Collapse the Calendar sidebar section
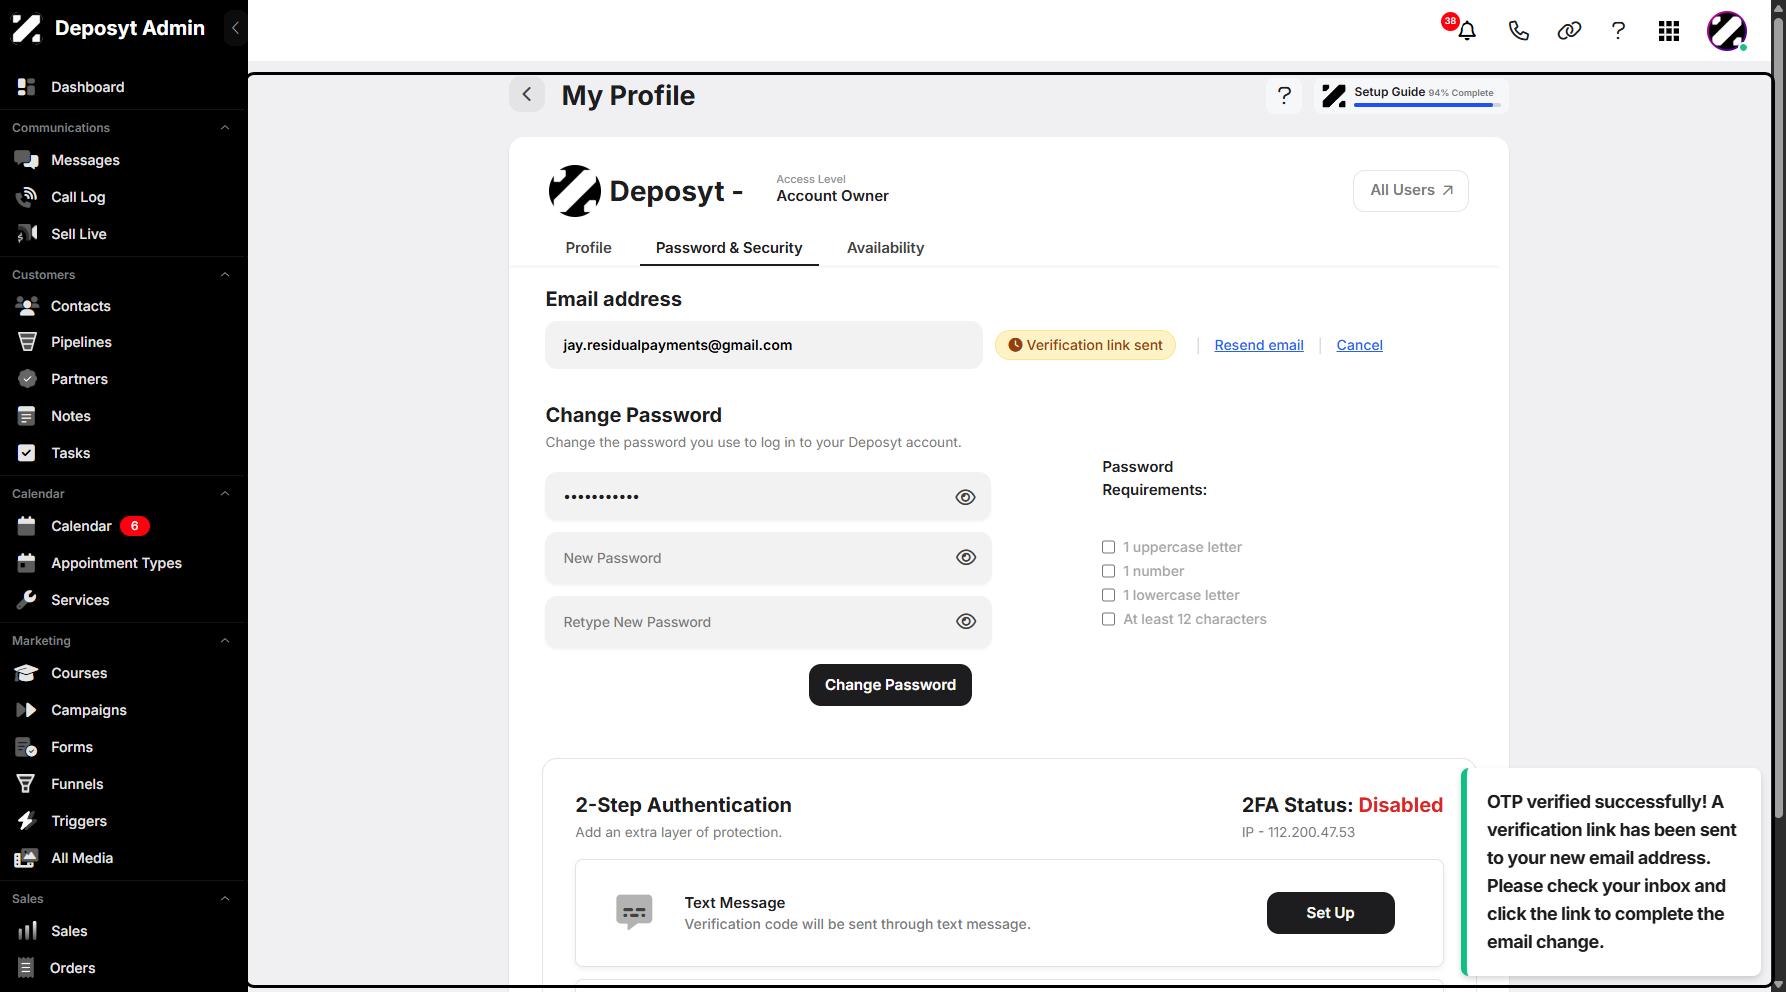The height and width of the screenshot is (992, 1786). click(x=225, y=494)
